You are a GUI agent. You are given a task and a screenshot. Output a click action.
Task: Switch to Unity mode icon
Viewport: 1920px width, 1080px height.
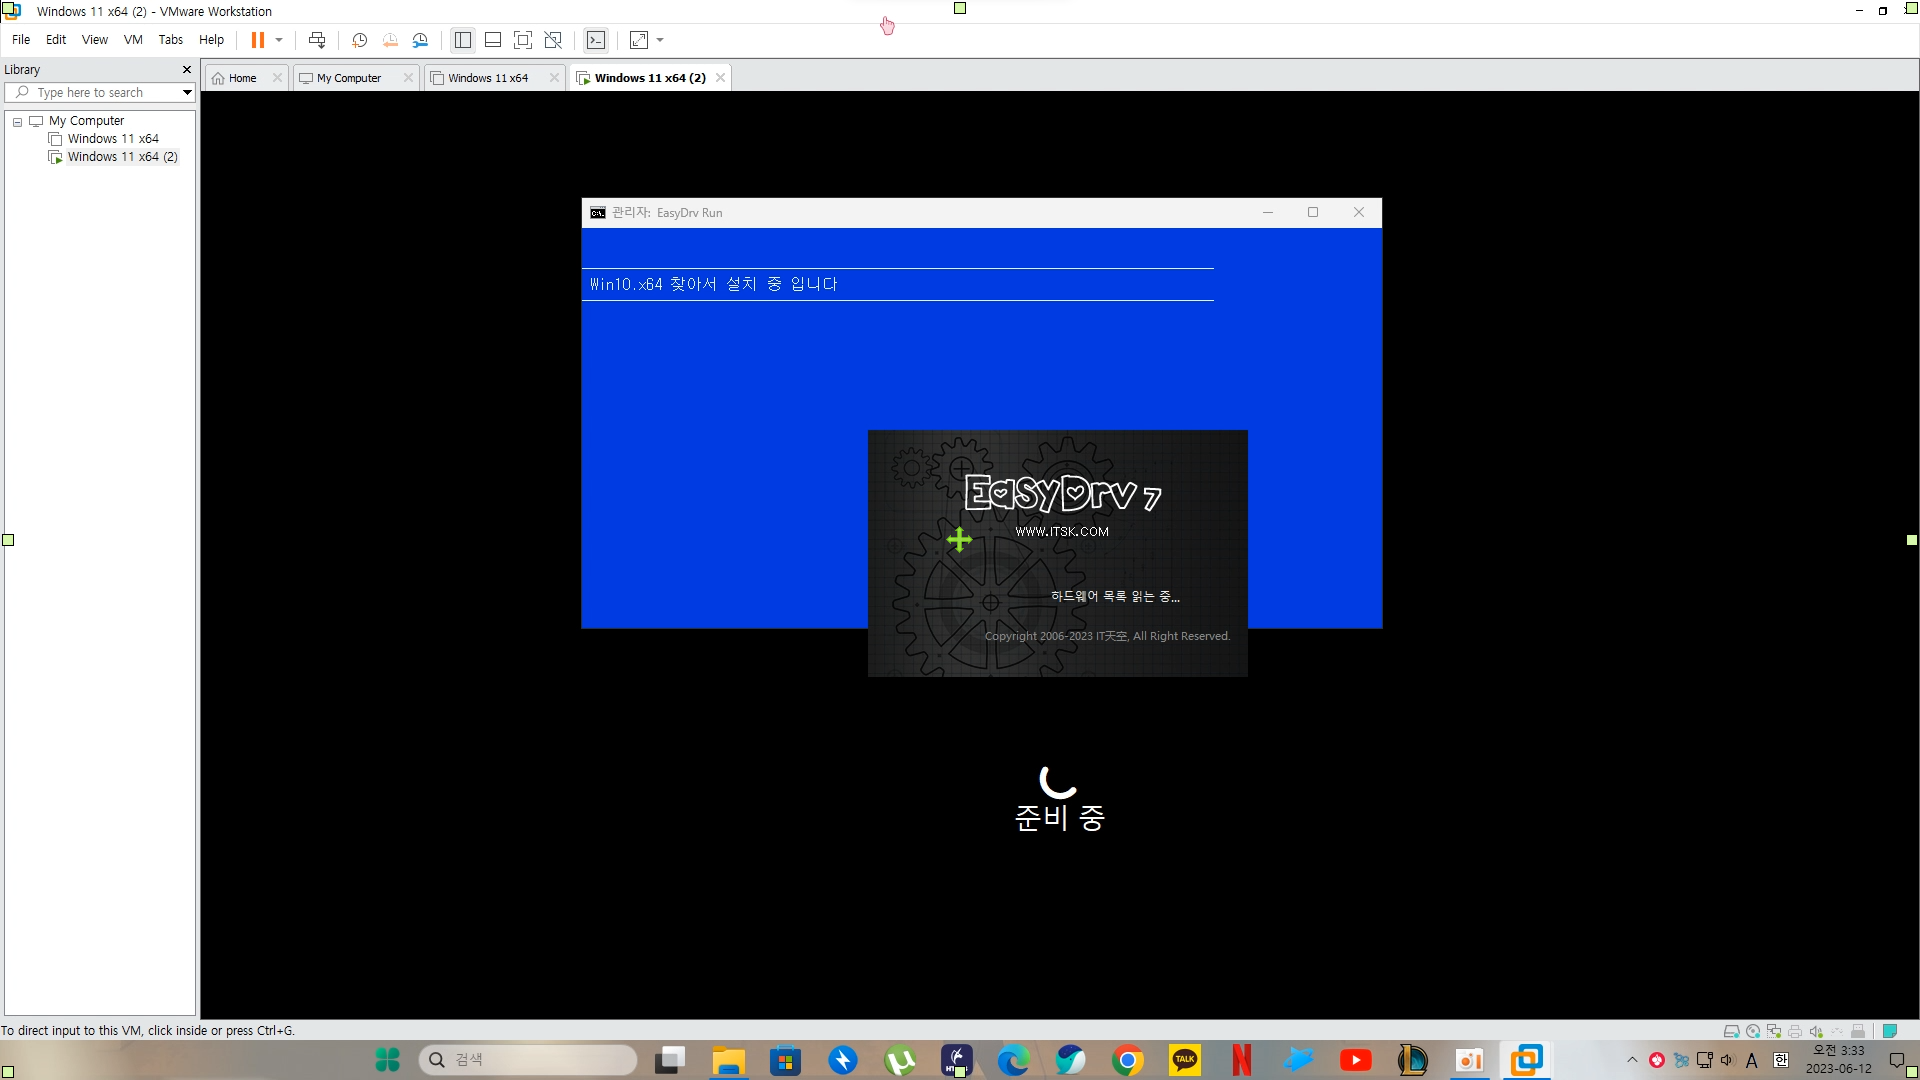pos(553,40)
